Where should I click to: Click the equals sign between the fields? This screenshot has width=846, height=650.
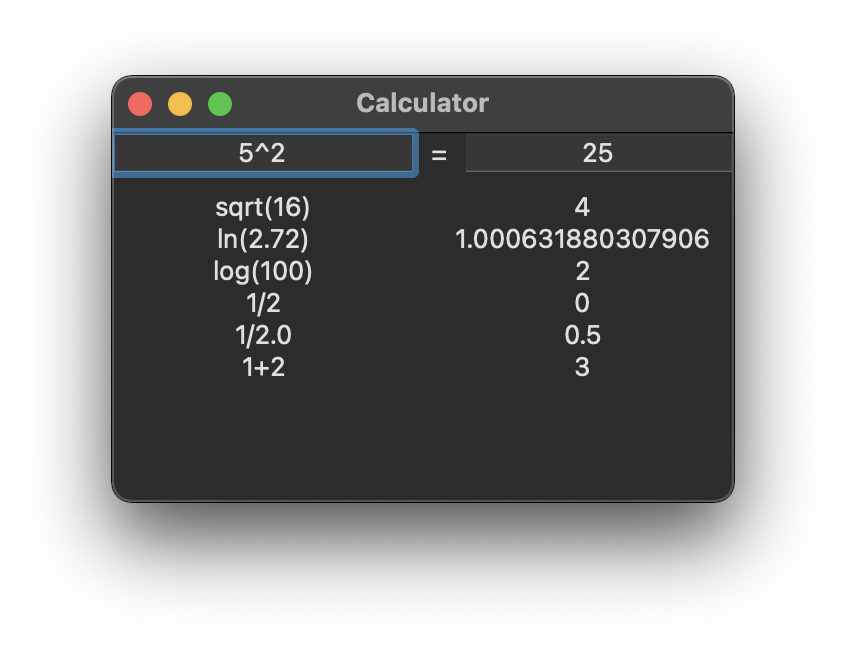pyautogui.click(x=438, y=155)
